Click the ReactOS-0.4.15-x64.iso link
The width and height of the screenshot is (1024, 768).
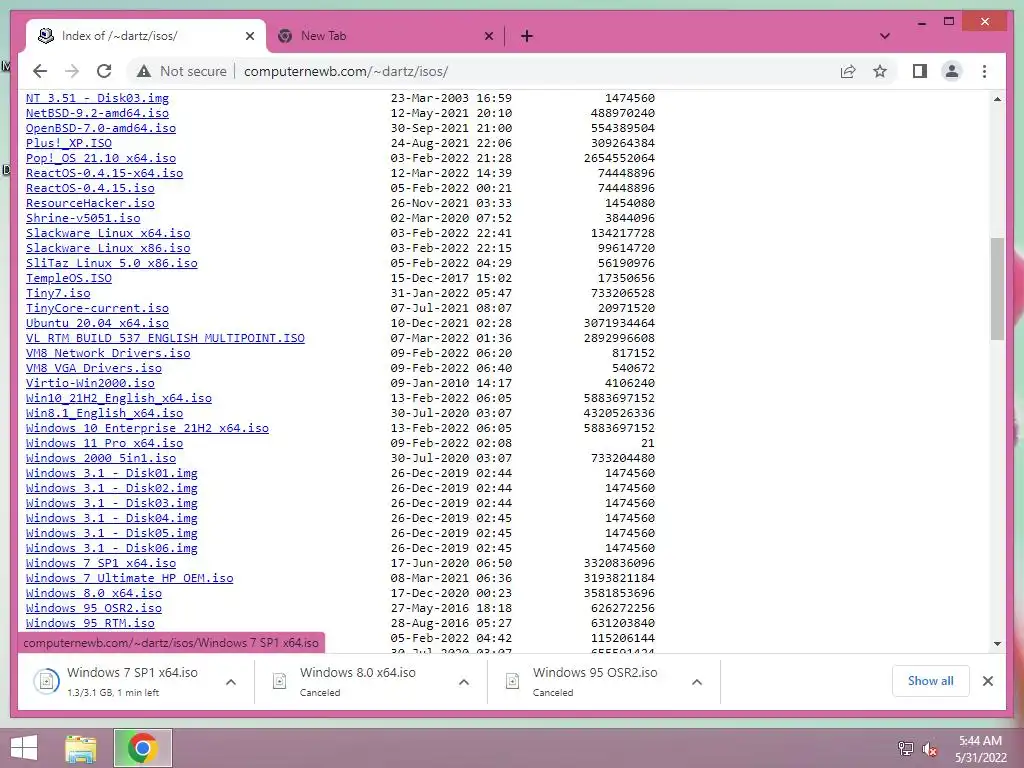click(x=104, y=173)
